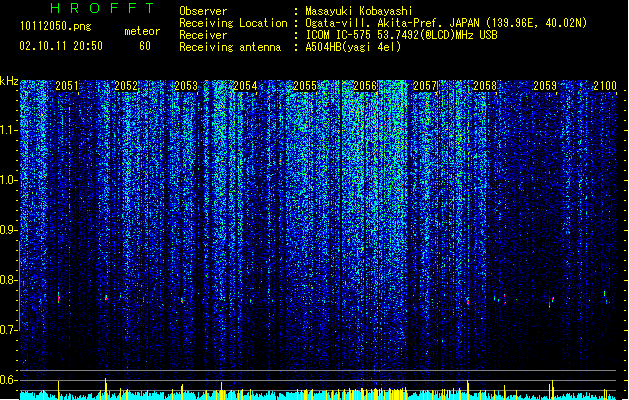Click the meteor echo just before 2051
Screen dimensions: 629x400
(x=59, y=299)
